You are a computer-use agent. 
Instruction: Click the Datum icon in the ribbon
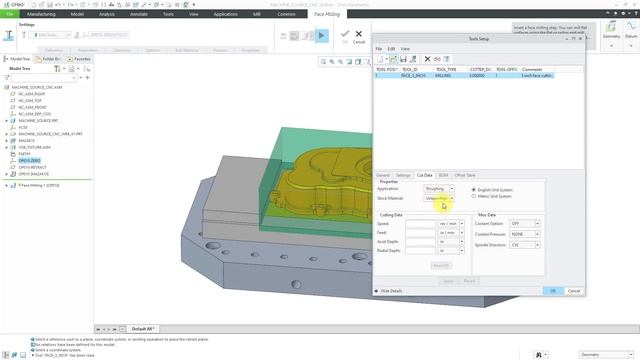pos(631,27)
